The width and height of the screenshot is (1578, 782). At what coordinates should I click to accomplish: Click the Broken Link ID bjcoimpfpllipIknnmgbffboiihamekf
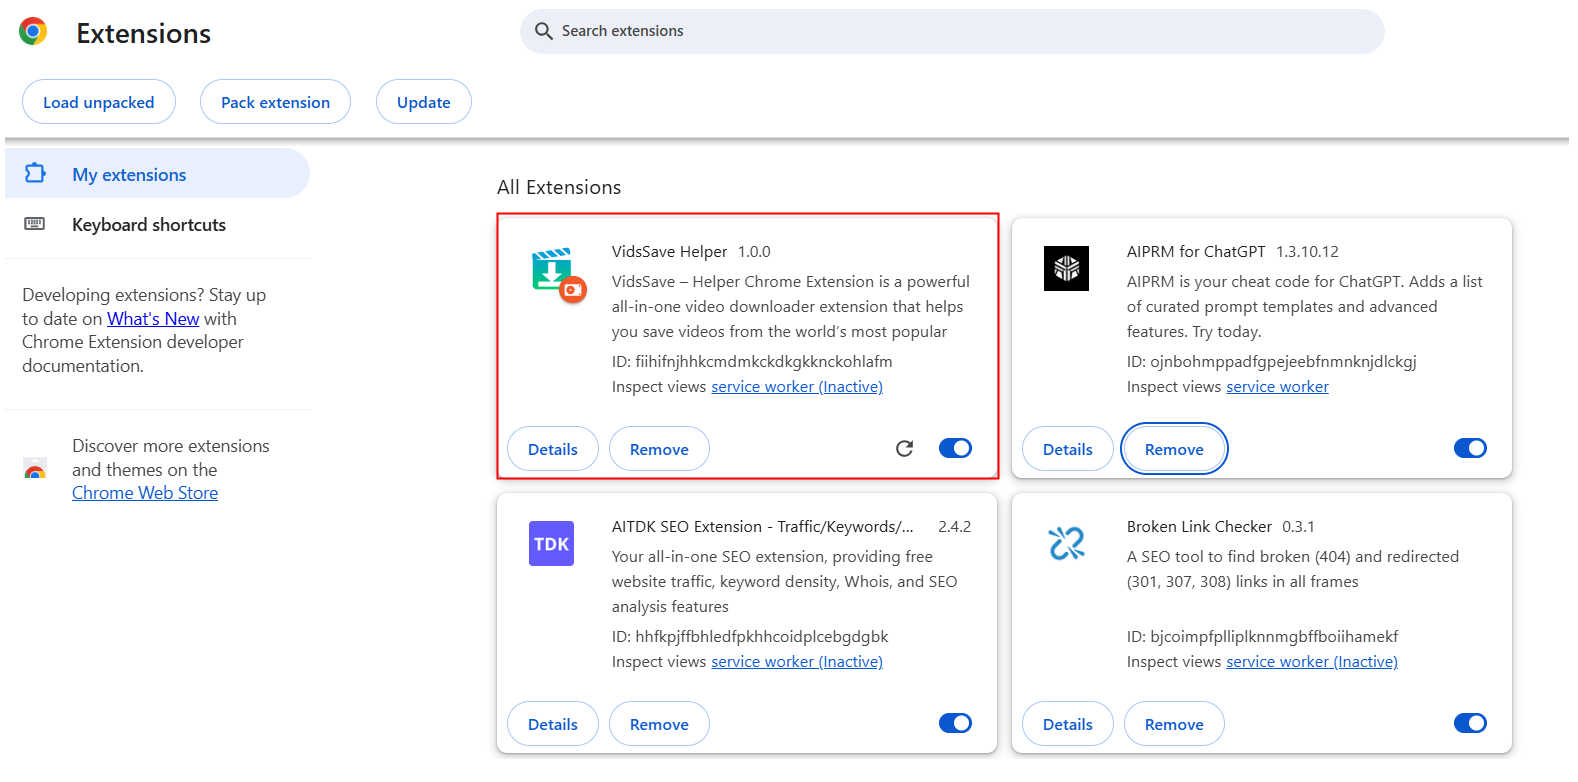coord(1274,637)
